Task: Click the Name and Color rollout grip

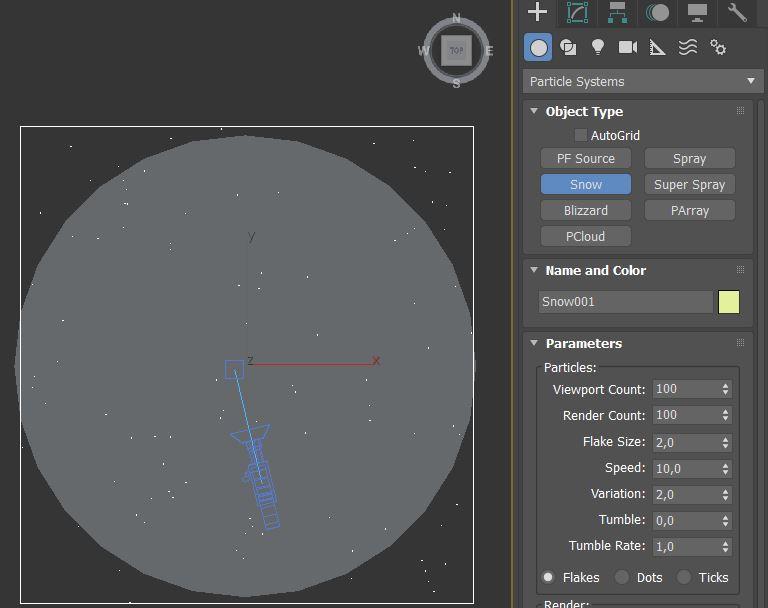Action: click(x=741, y=270)
